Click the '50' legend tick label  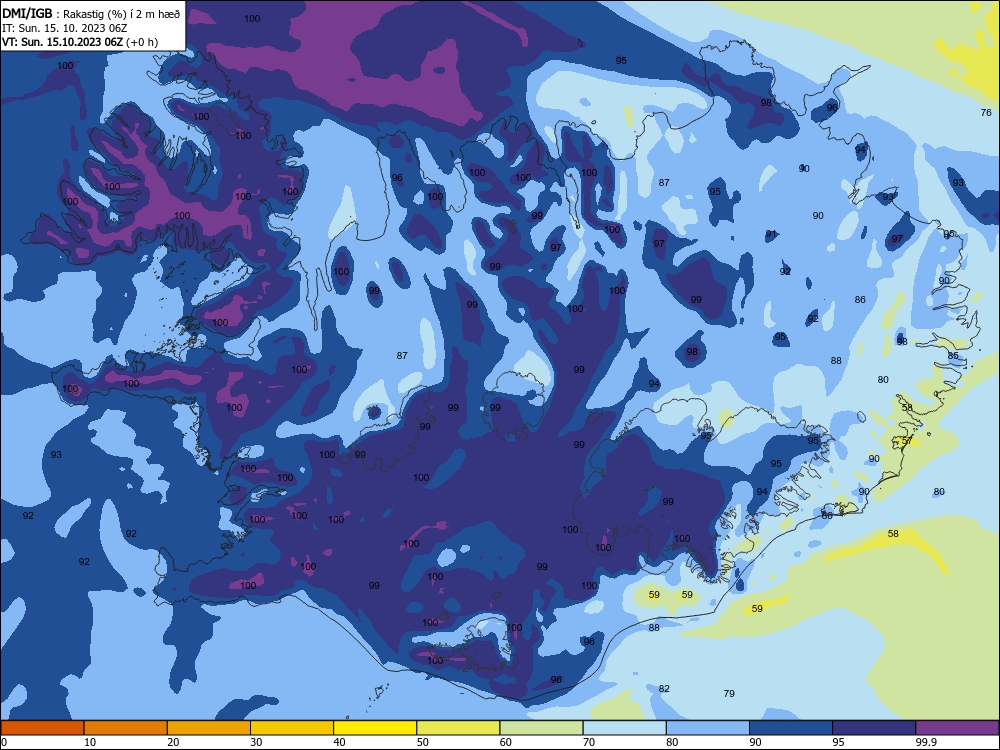[423, 742]
